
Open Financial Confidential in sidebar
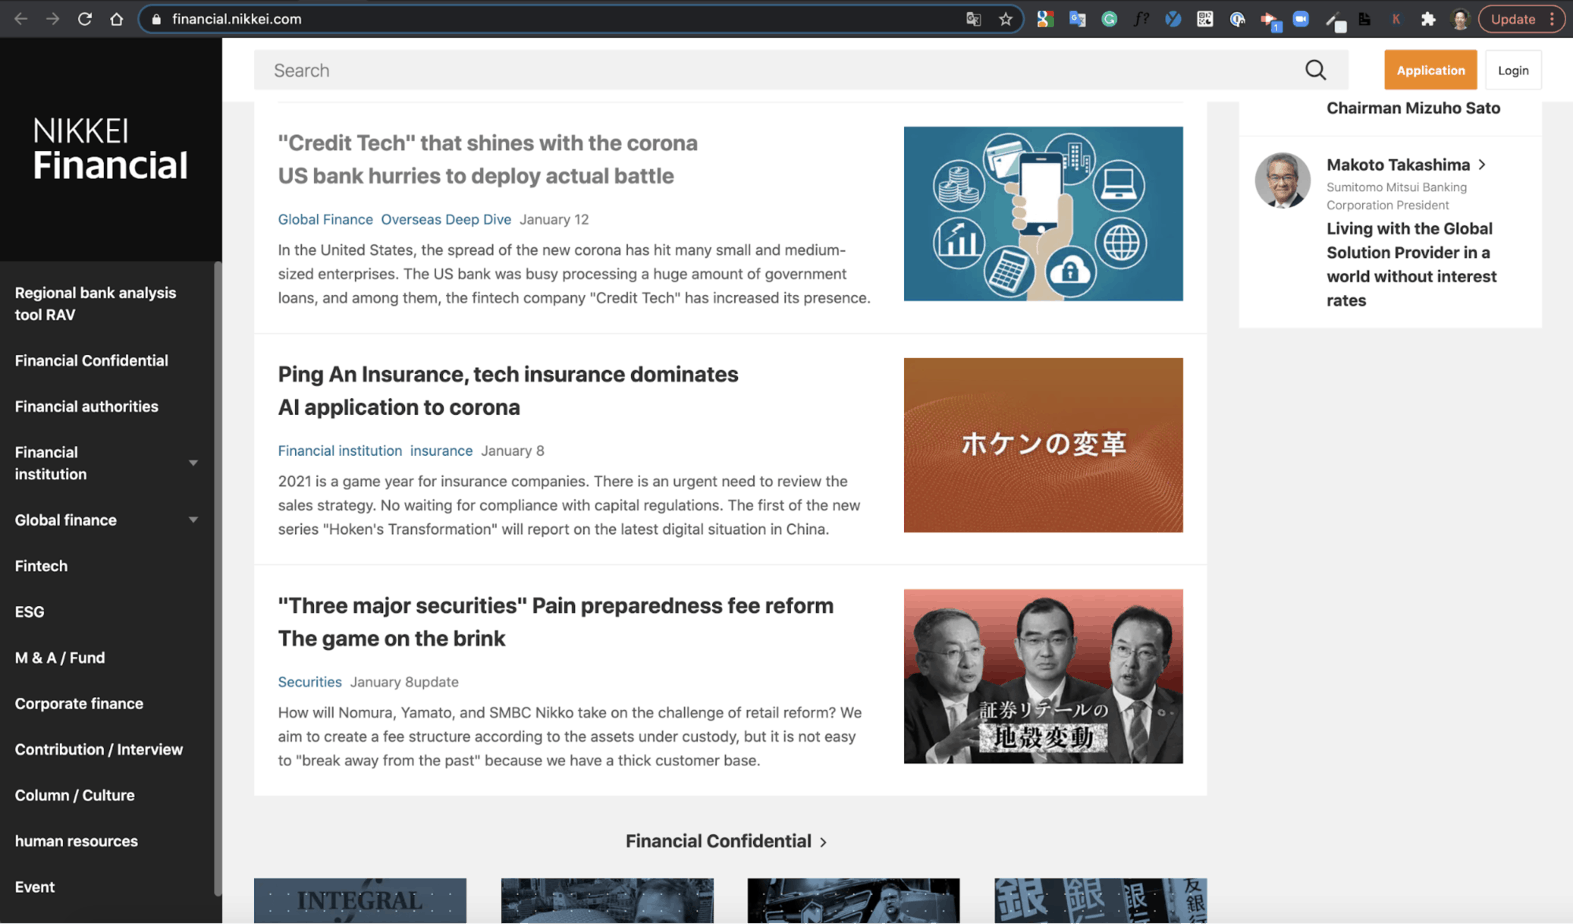(x=91, y=360)
